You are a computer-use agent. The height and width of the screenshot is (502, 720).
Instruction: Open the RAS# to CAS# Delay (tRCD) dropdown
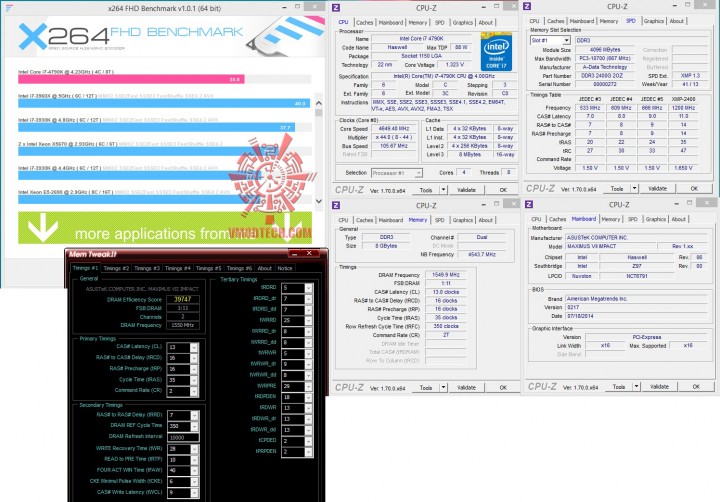pyautogui.click(x=194, y=358)
